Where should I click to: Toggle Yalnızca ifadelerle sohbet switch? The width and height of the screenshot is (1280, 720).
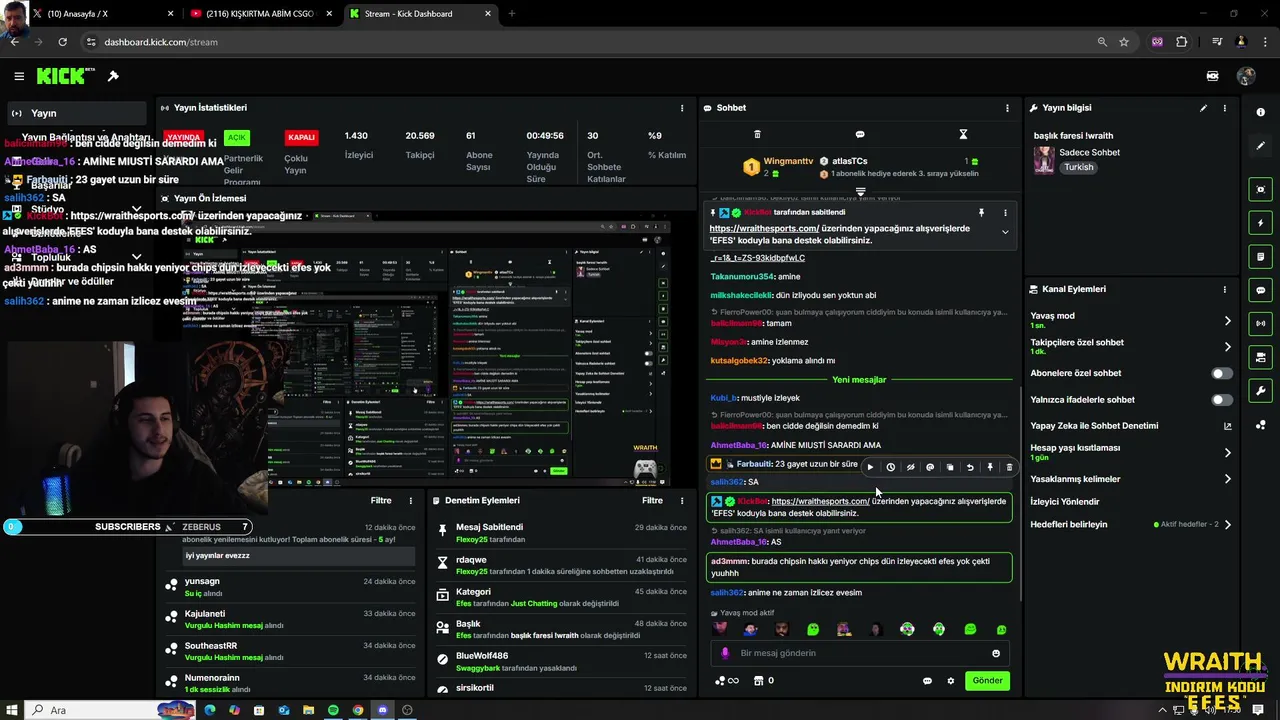point(1222,400)
